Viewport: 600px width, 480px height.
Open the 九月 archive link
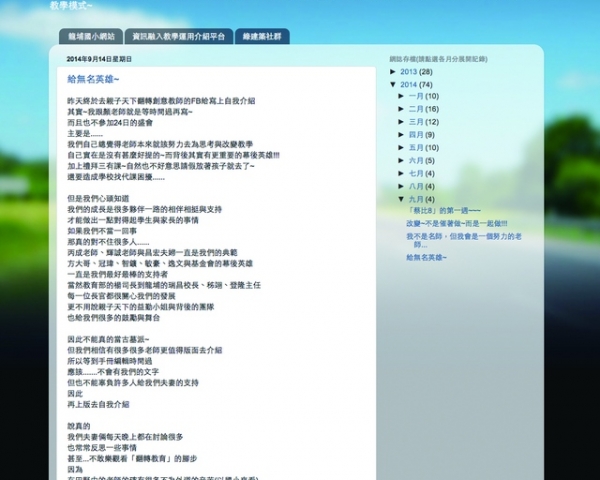coord(416,199)
